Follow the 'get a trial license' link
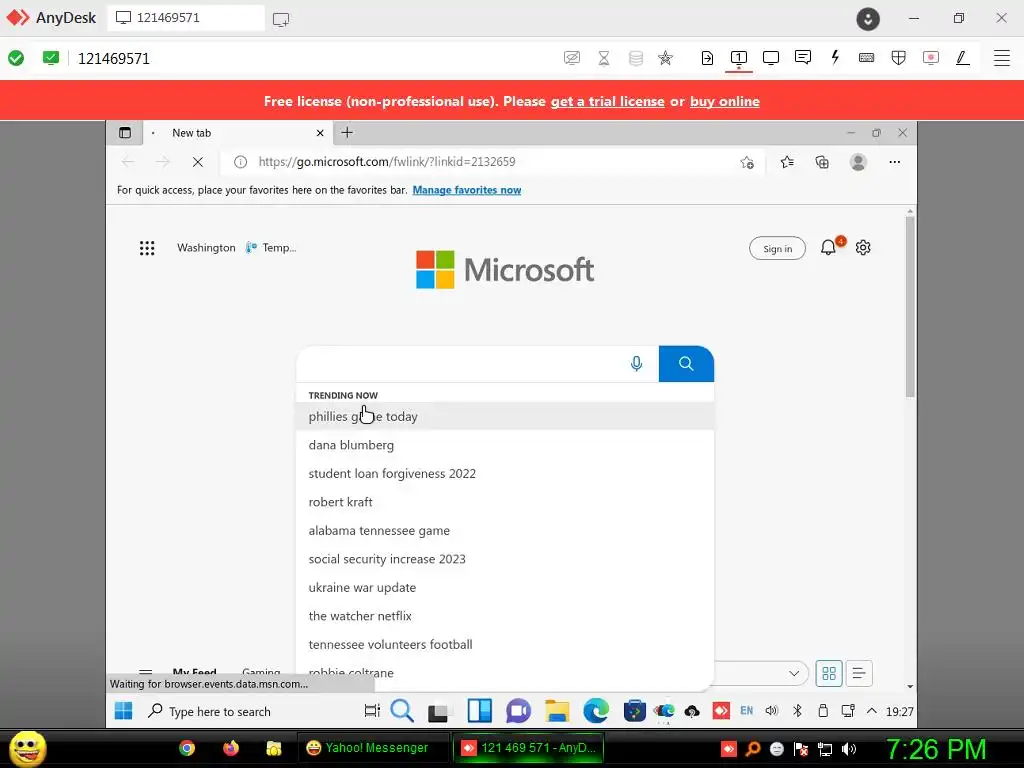The width and height of the screenshot is (1024, 768). point(607,101)
